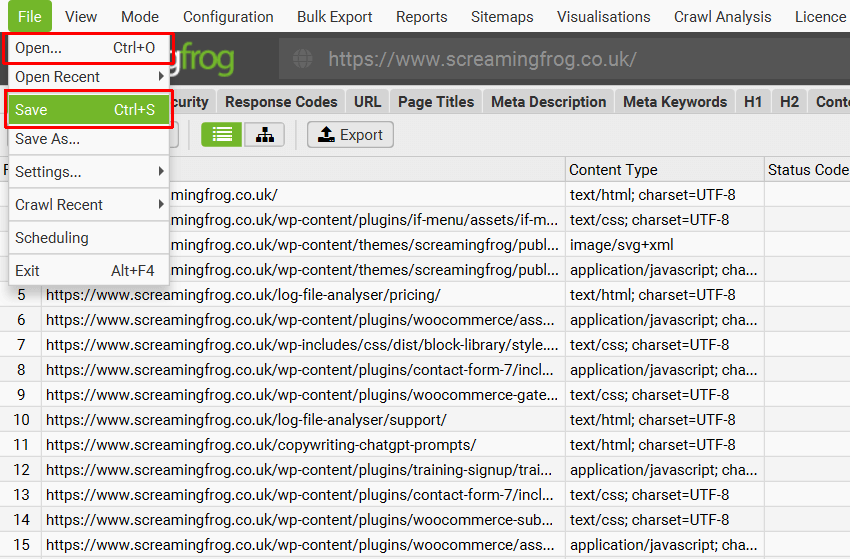Open the Visualisations menu
850x559 pixels.
click(x=603, y=17)
